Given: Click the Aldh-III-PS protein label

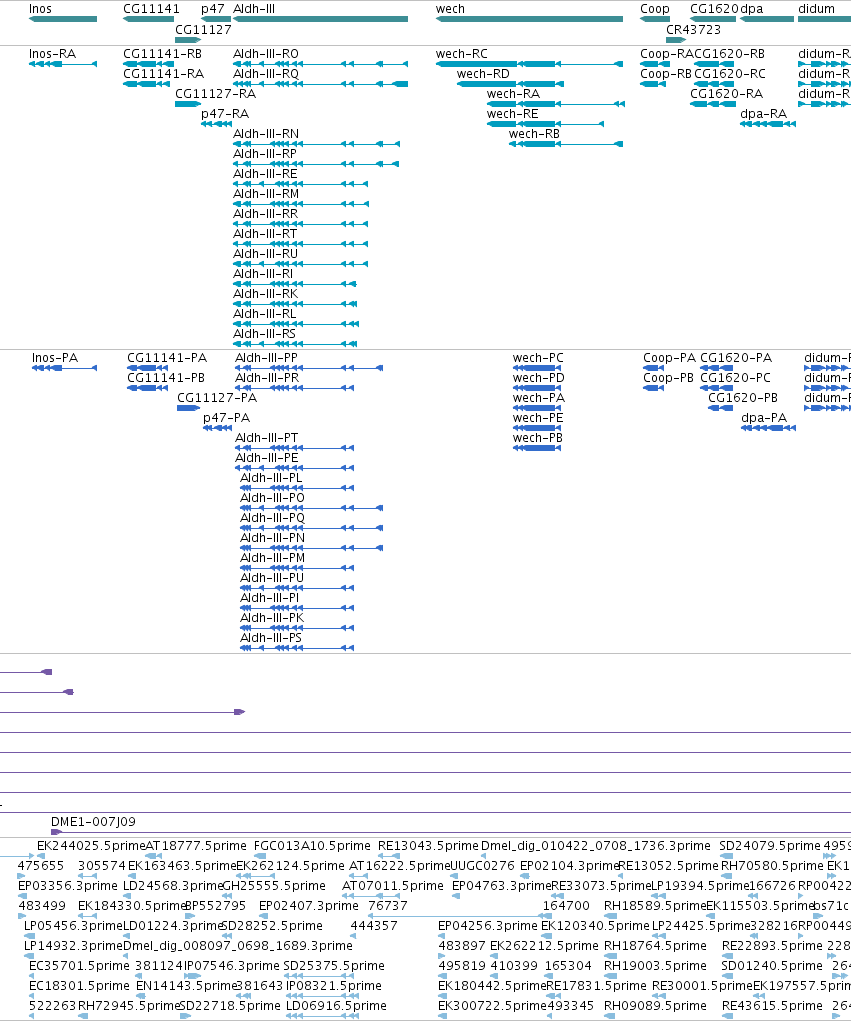Looking at the screenshot, I should coord(271,637).
